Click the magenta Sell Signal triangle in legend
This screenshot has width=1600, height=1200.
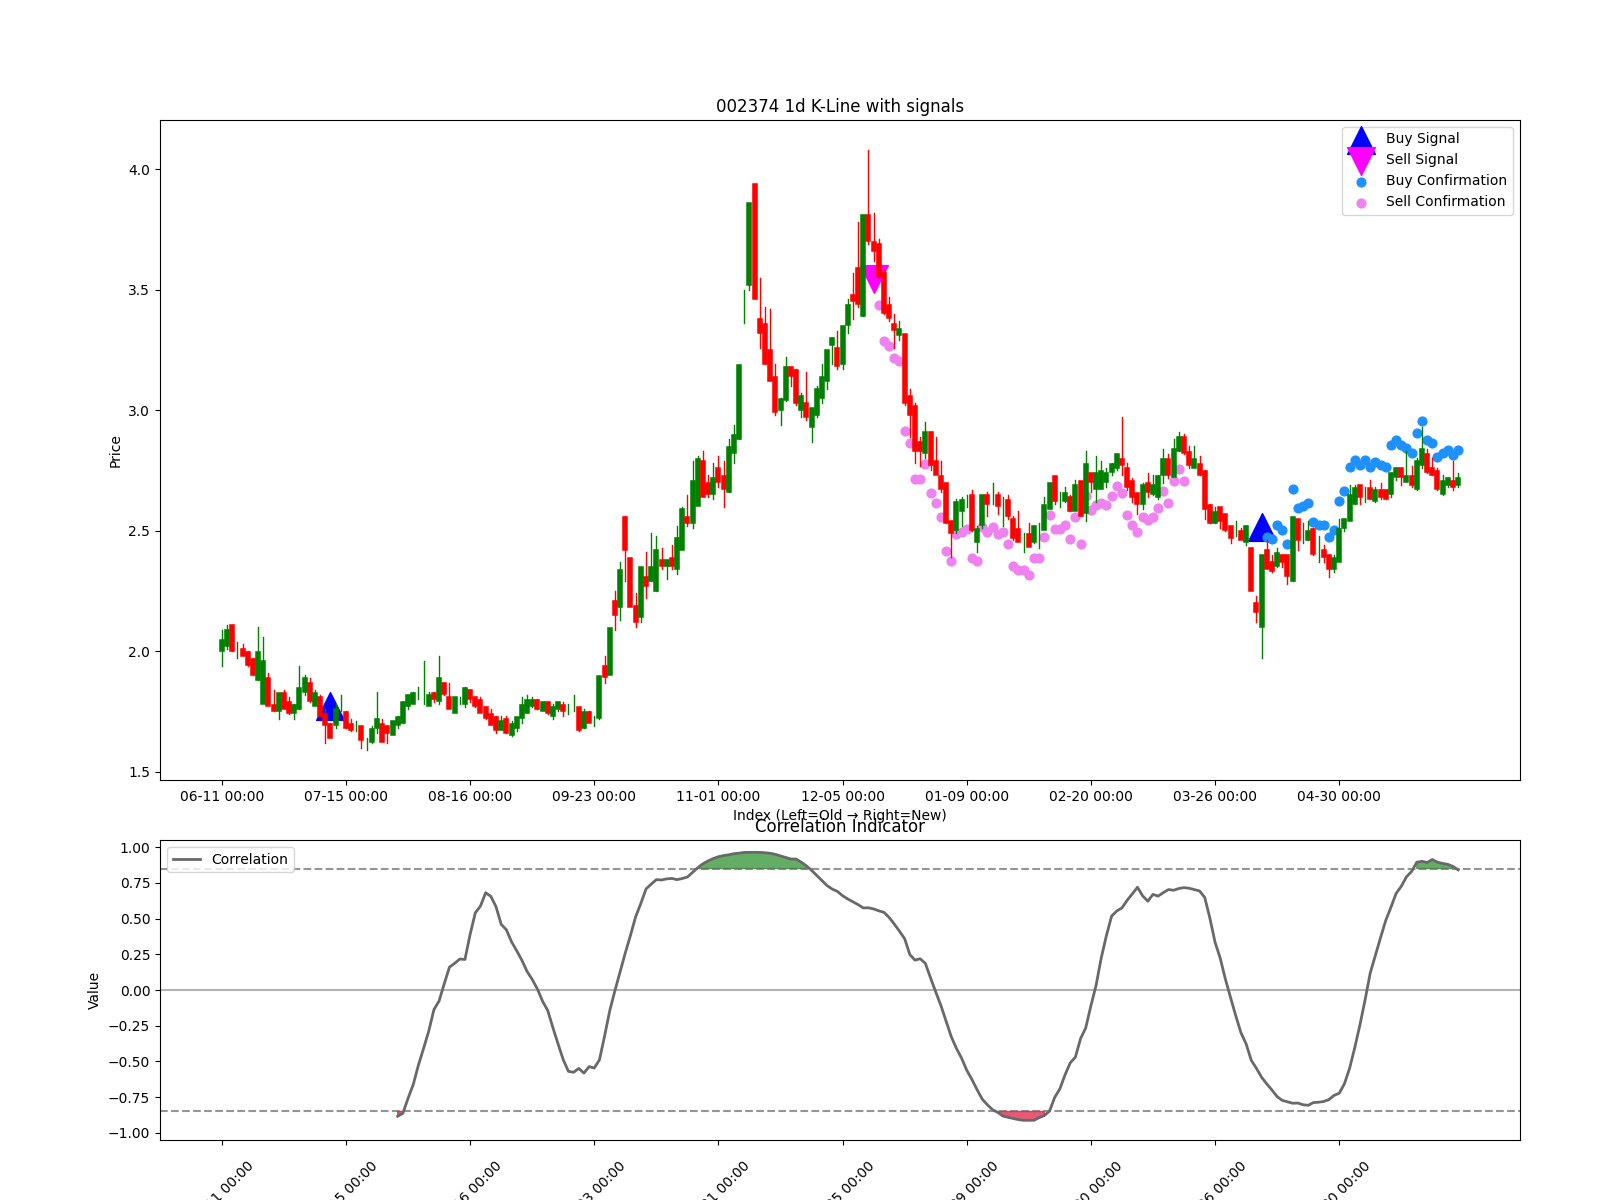tap(1361, 160)
